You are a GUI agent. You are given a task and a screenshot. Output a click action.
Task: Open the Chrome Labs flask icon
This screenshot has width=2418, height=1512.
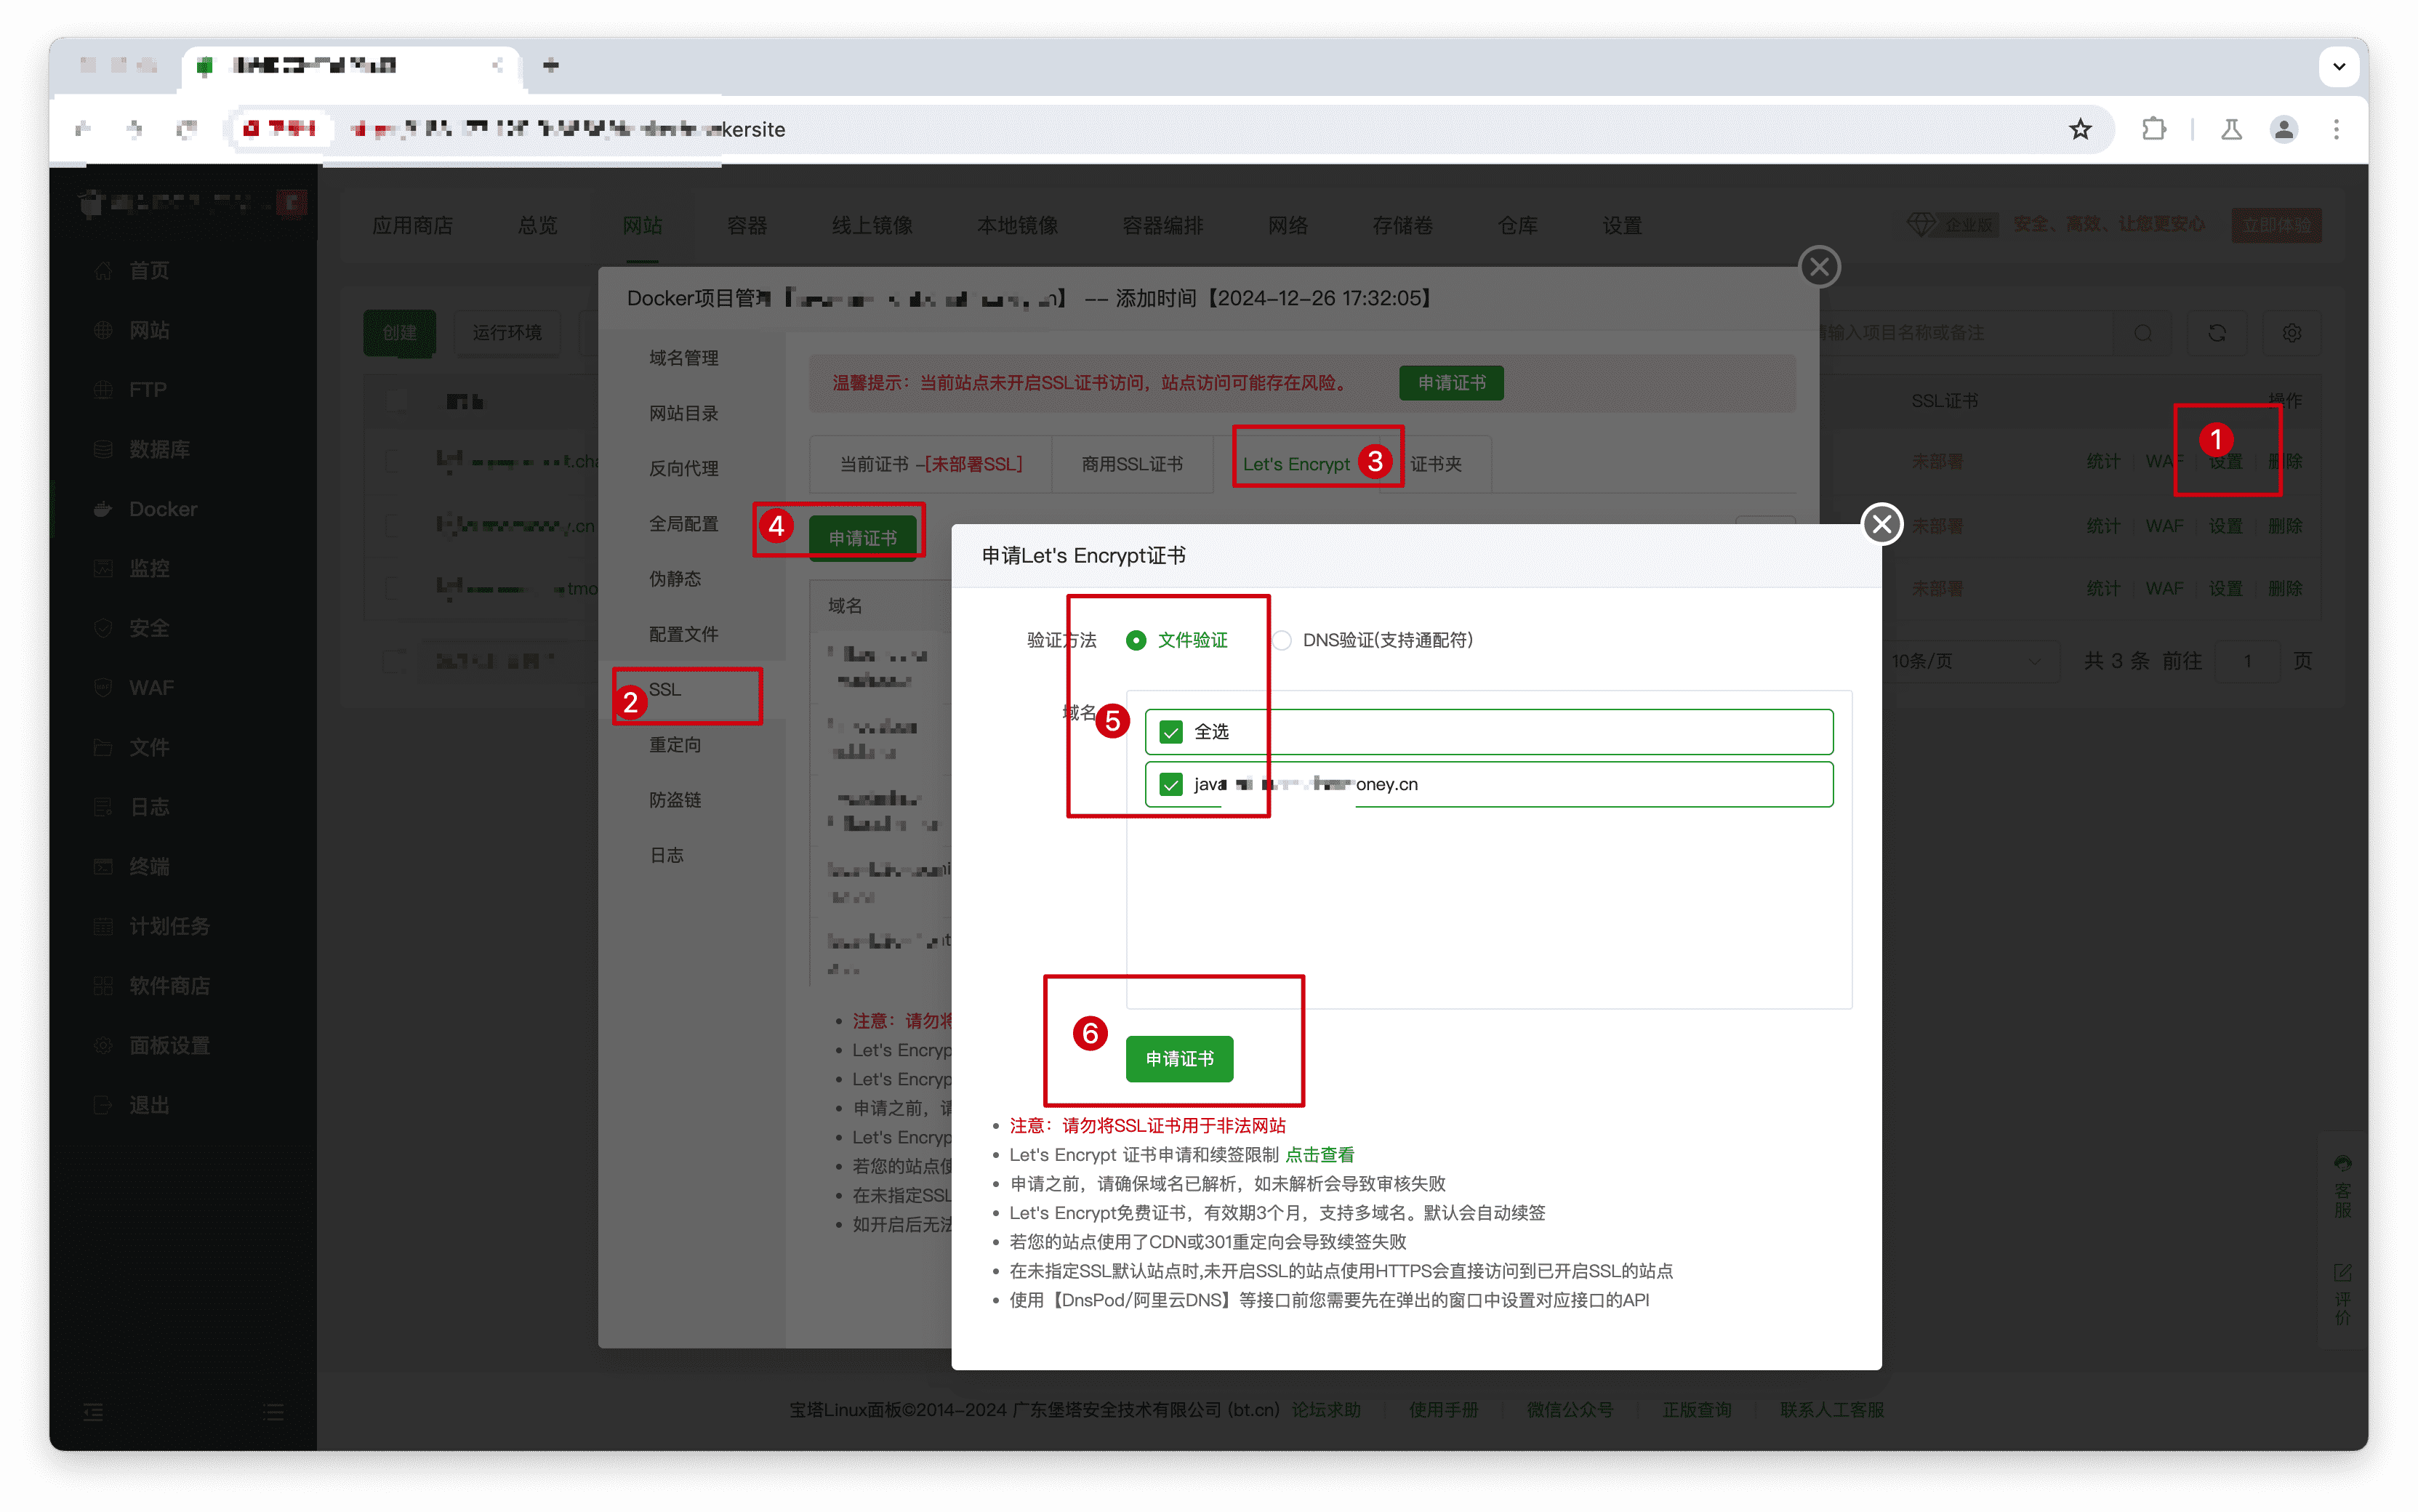(x=2231, y=129)
